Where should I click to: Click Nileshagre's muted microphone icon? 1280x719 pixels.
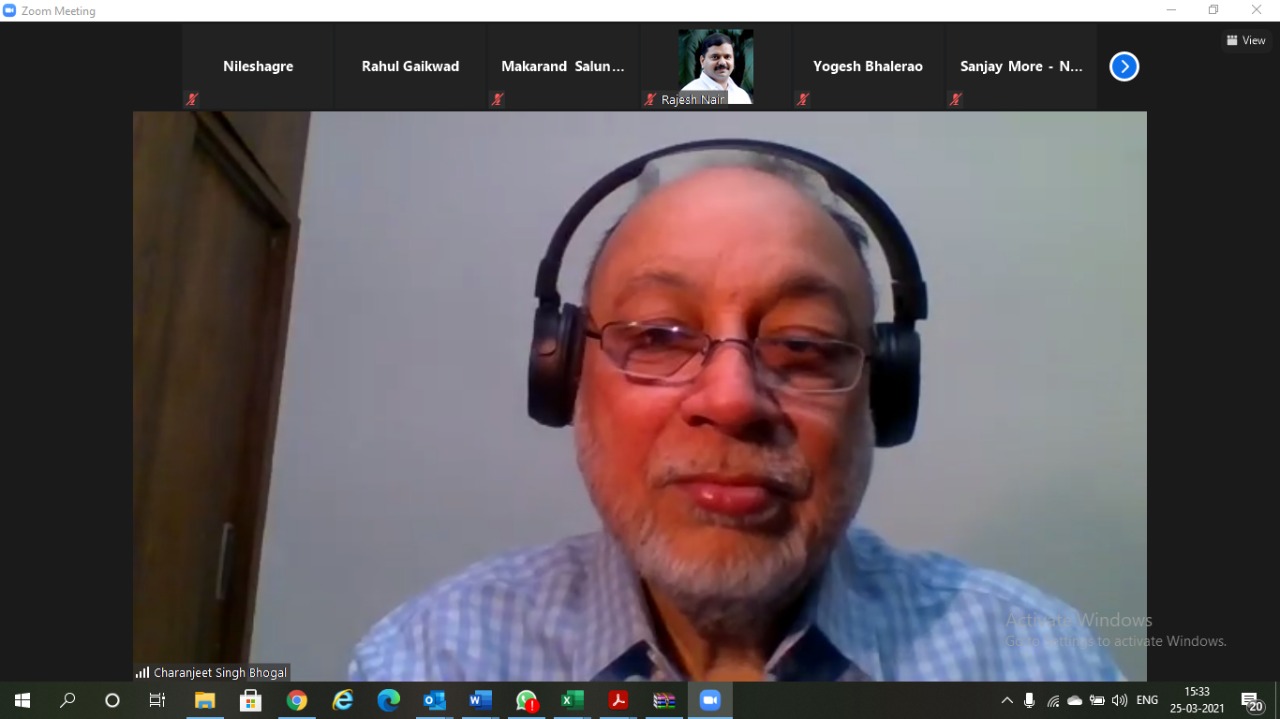coord(192,99)
